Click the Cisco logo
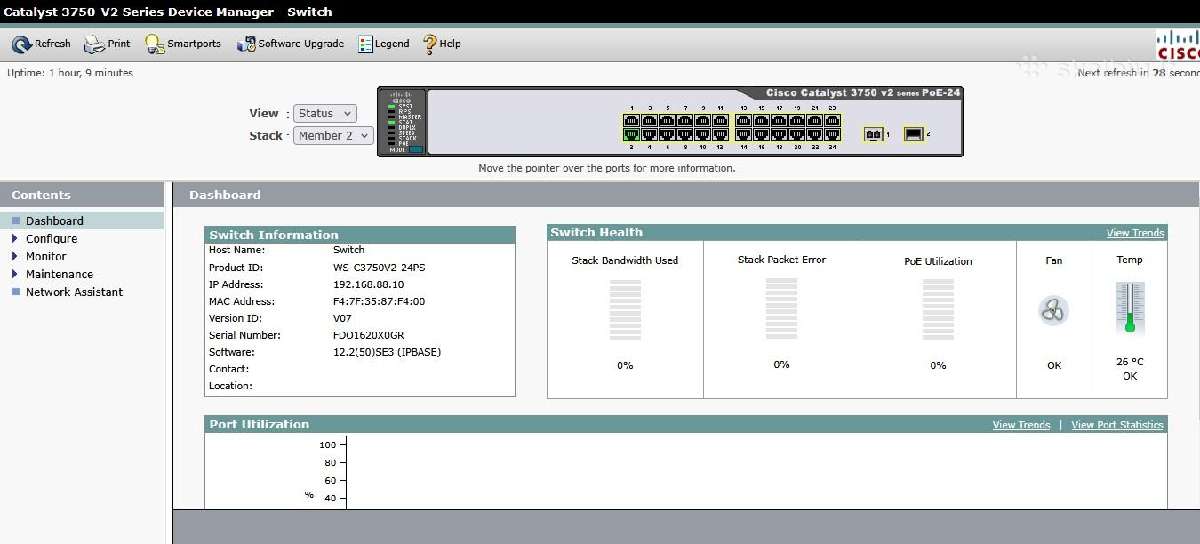The height and width of the screenshot is (544, 1200). [1178, 45]
